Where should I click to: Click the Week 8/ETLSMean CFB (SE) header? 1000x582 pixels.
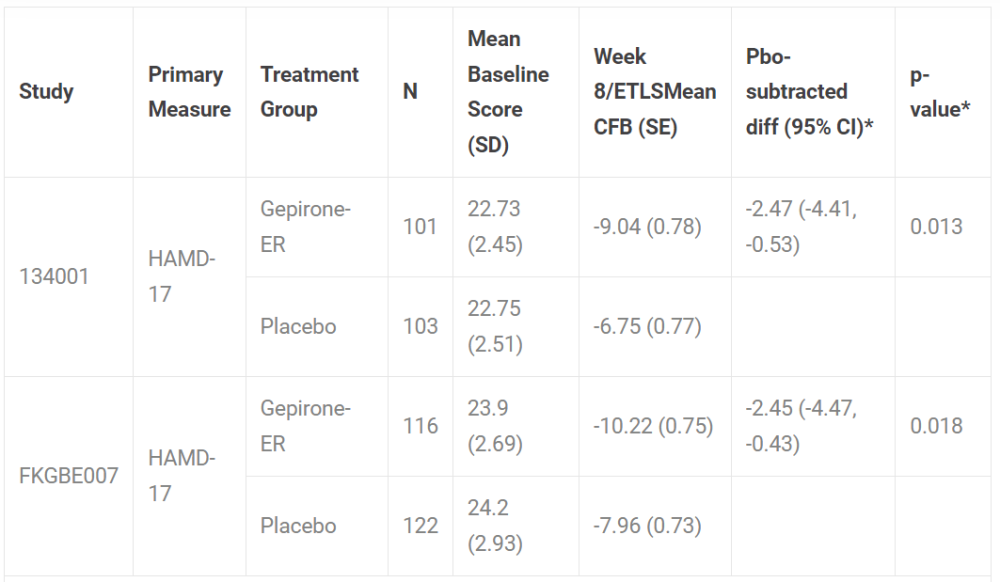coord(654,92)
